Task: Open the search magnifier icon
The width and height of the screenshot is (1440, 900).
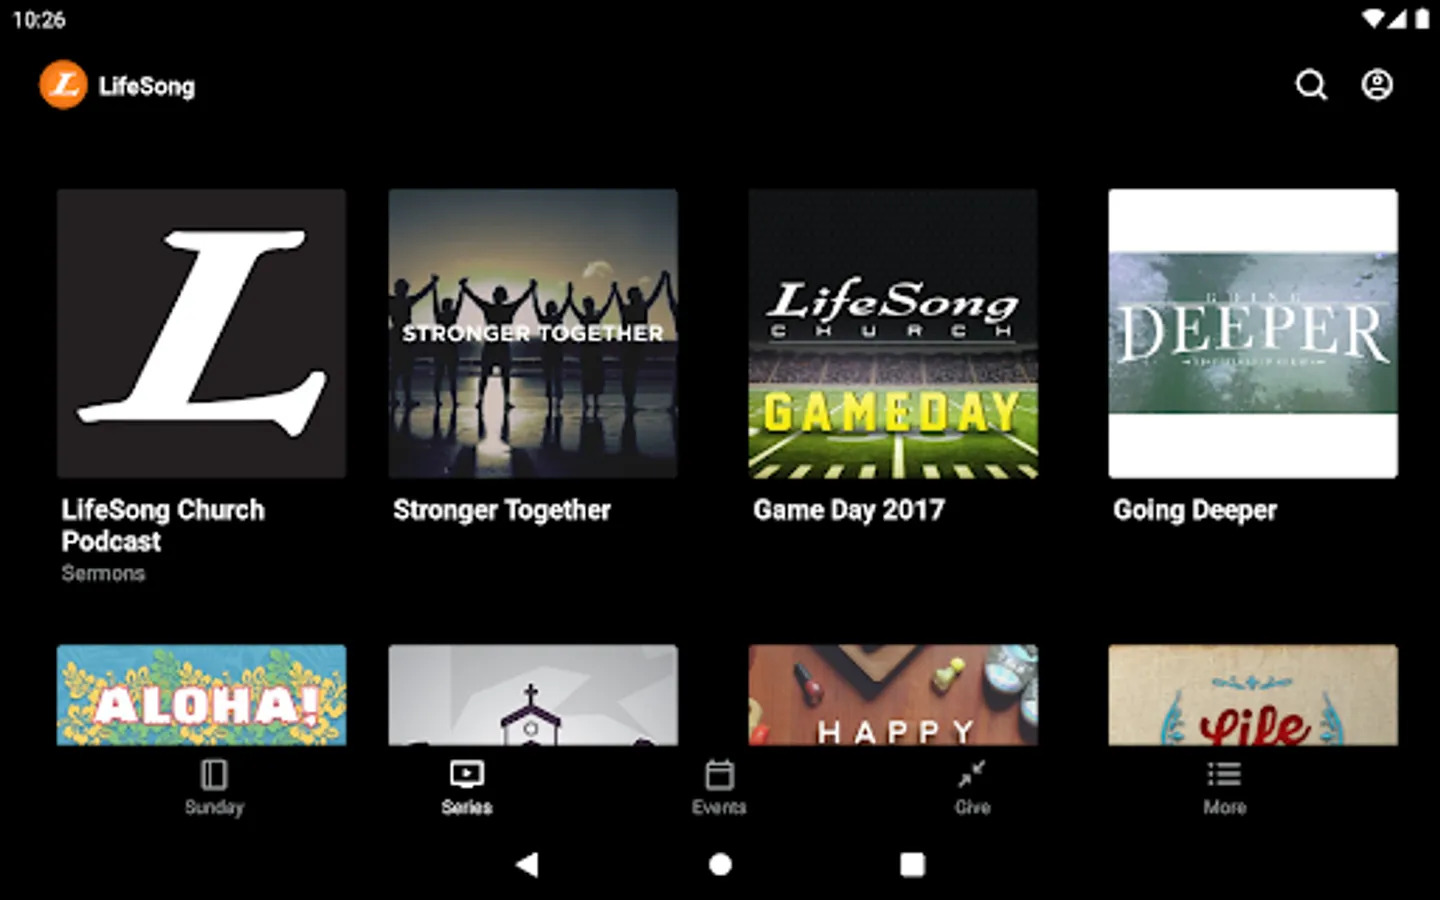Action: tap(1311, 85)
